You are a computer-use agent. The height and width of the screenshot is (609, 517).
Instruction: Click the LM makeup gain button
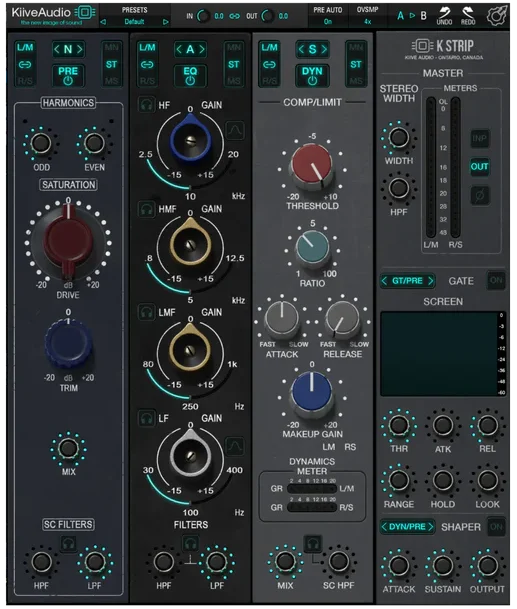pos(329,447)
